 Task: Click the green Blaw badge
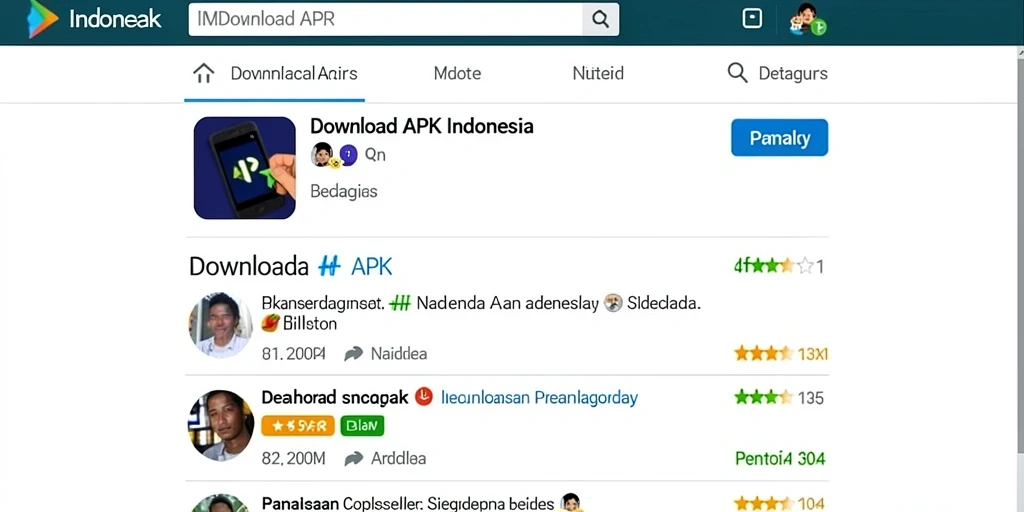point(362,426)
